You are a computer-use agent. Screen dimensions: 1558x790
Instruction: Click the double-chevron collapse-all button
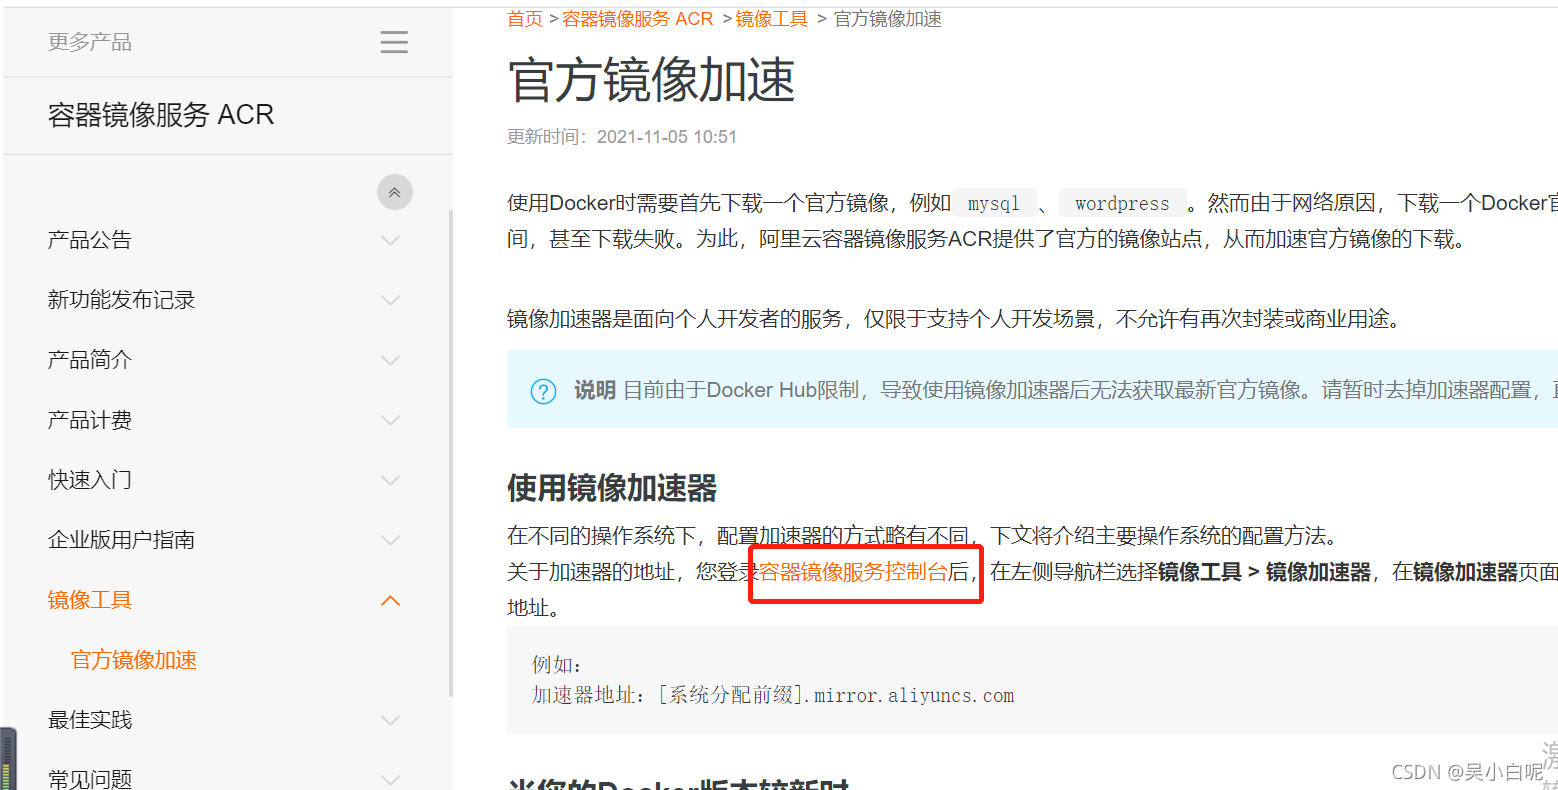(395, 192)
